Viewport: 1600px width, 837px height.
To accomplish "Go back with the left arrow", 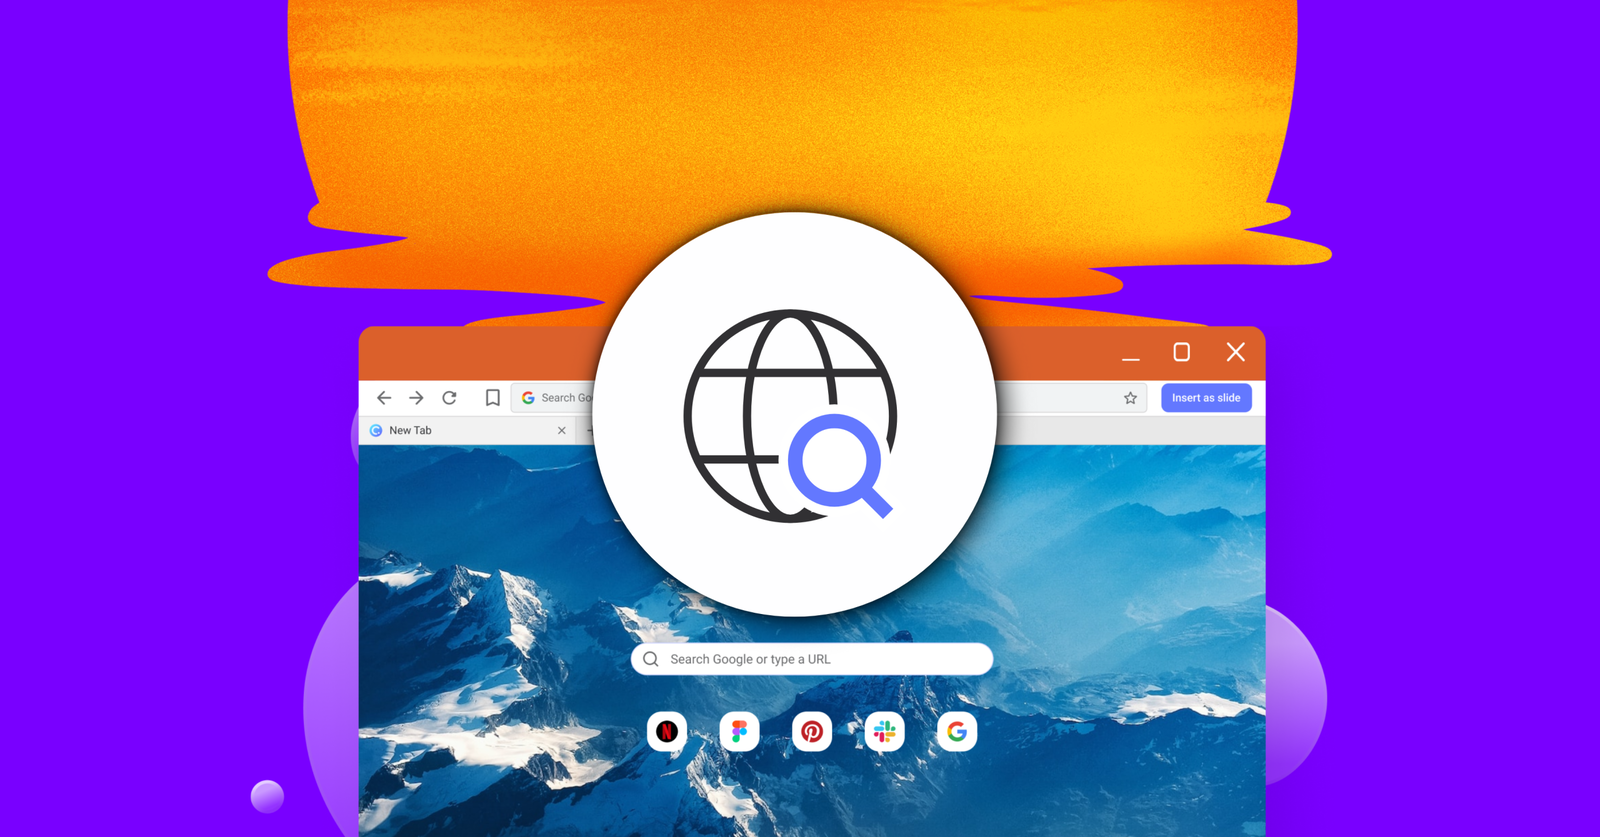I will (384, 398).
